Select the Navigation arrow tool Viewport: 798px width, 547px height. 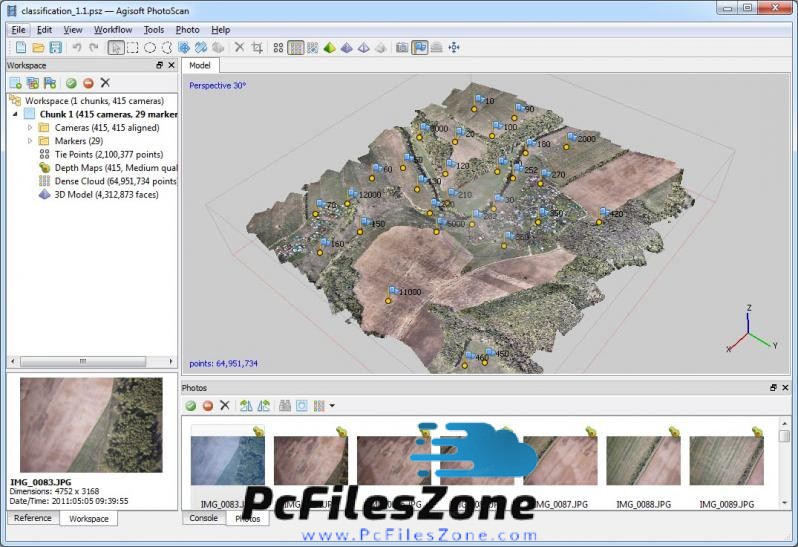pyautogui.click(x=116, y=48)
